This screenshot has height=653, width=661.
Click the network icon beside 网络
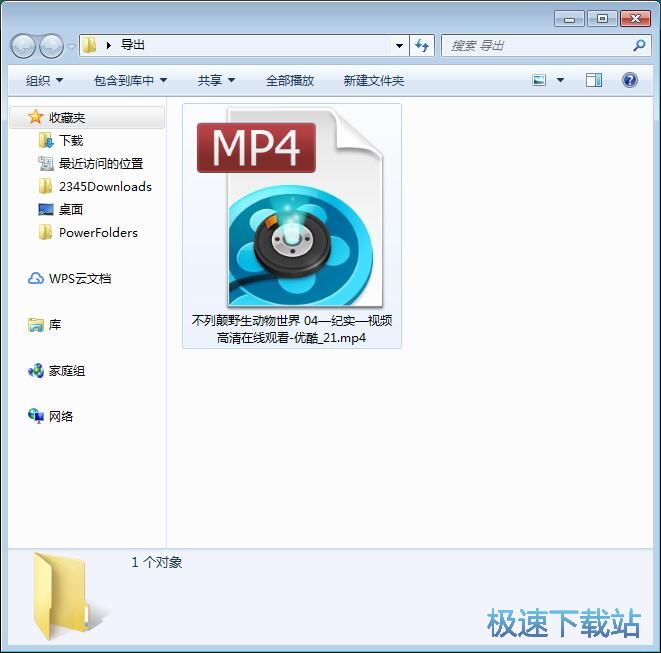(x=36, y=416)
